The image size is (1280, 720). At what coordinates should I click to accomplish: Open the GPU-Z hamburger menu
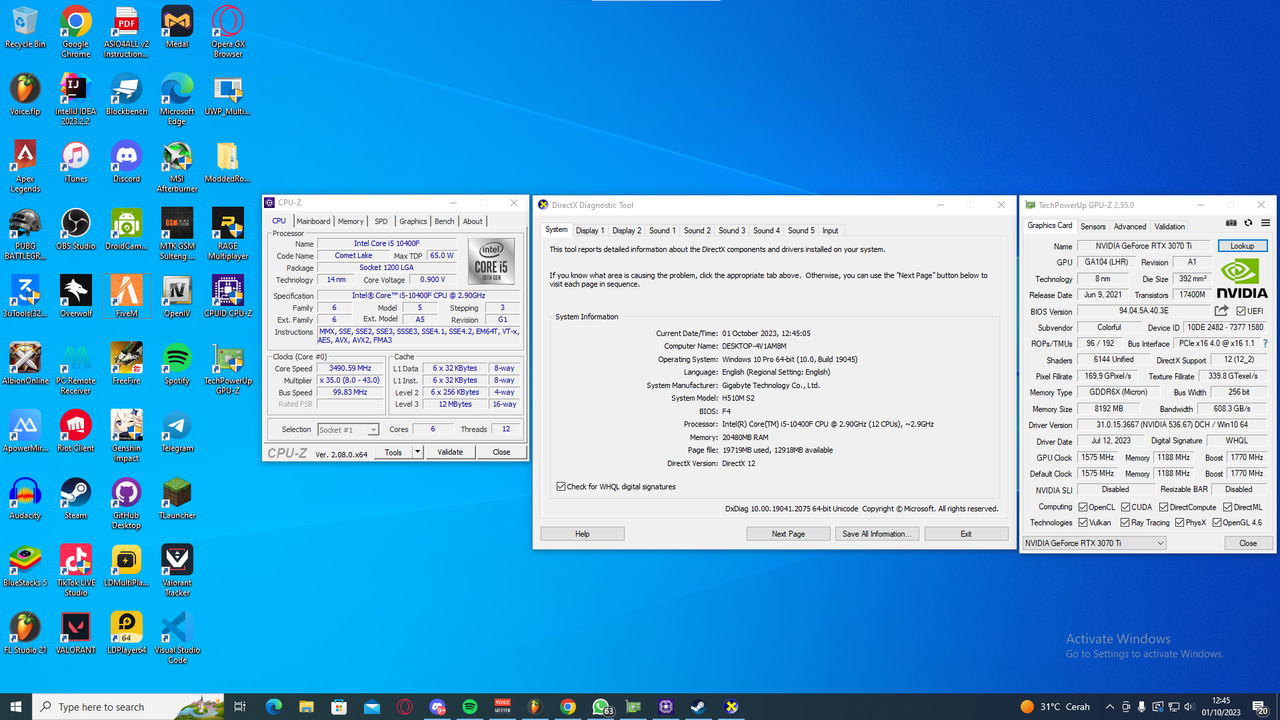coord(1266,223)
